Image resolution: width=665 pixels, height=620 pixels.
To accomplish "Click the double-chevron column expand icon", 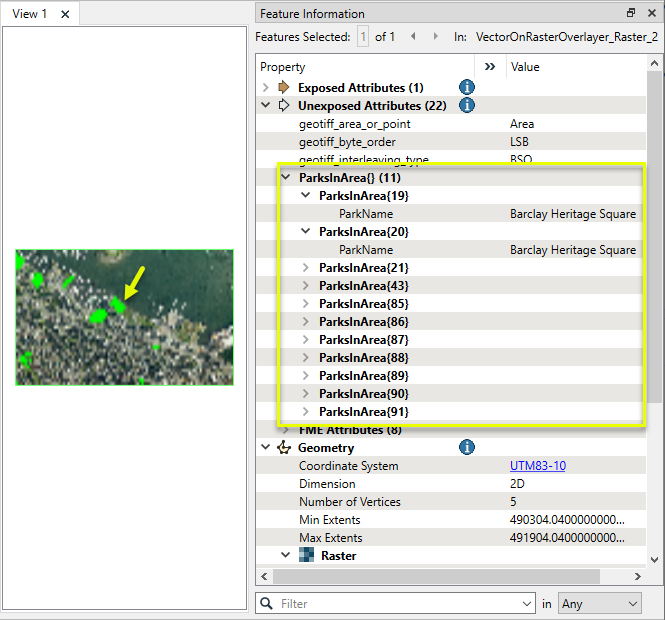I will [x=489, y=67].
